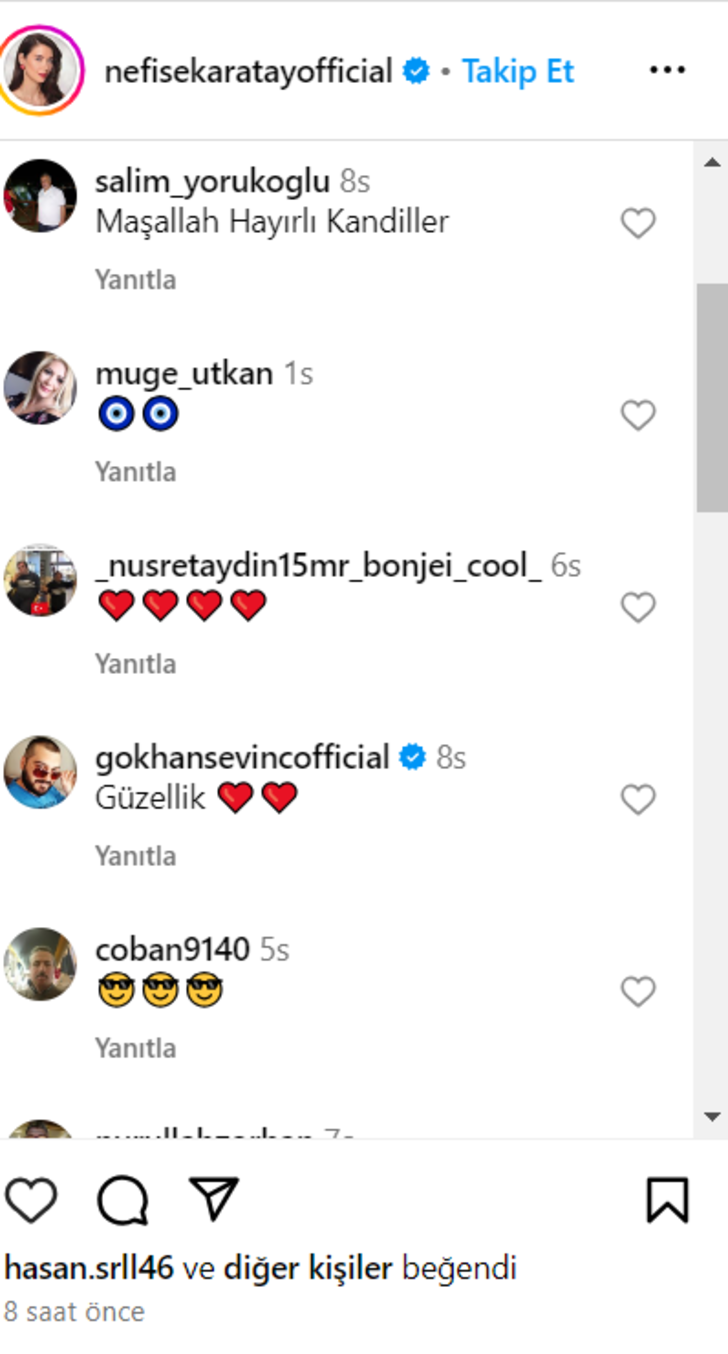Like coban9140's comment heart
This screenshot has height=1354, width=728.
coord(637,991)
